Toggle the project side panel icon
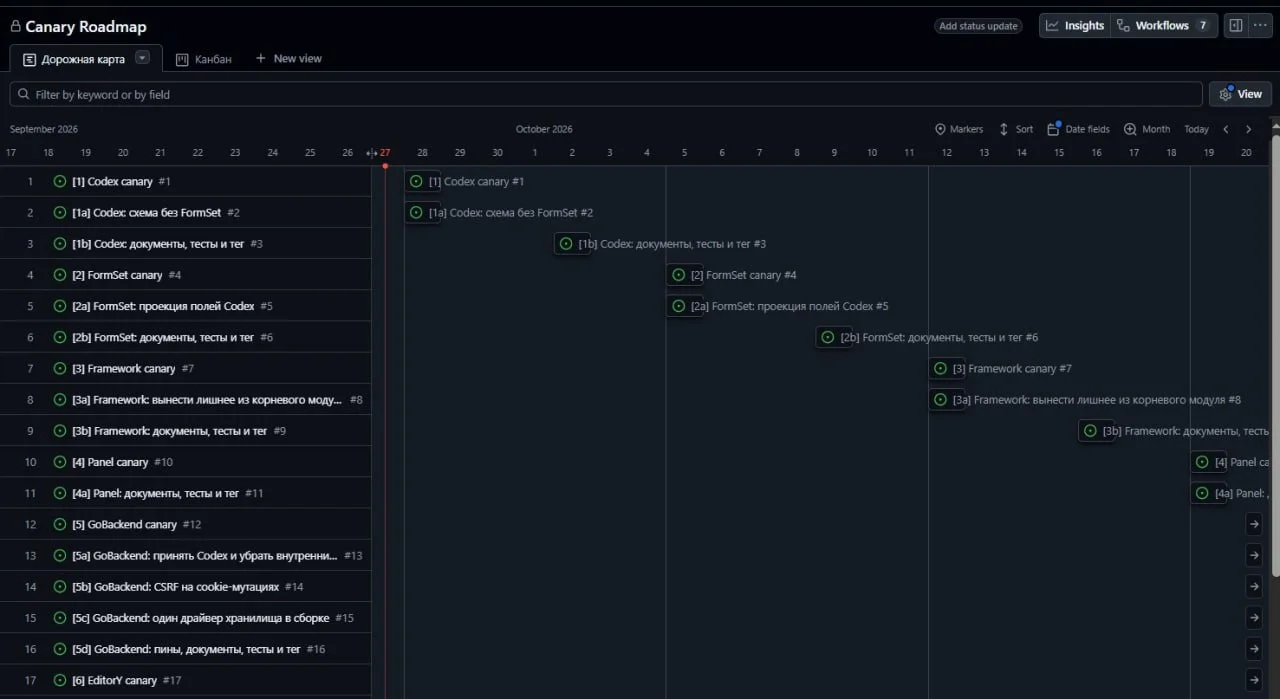The height and width of the screenshot is (699, 1280). 1236,26
